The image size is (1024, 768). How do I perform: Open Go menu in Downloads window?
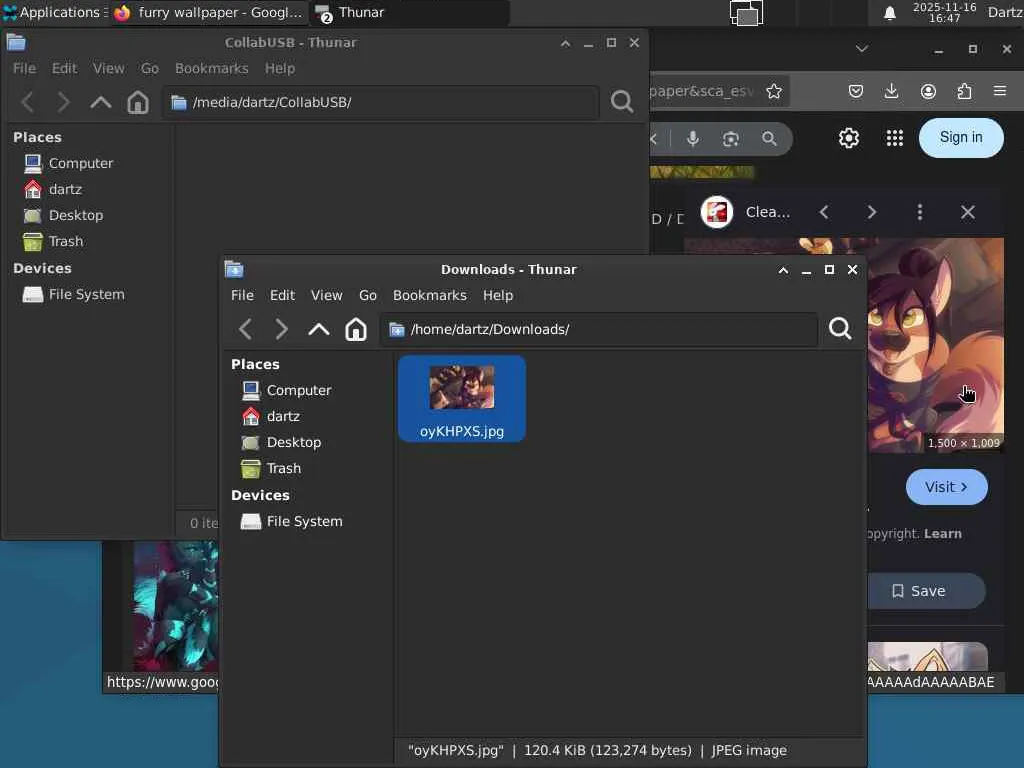coord(368,295)
